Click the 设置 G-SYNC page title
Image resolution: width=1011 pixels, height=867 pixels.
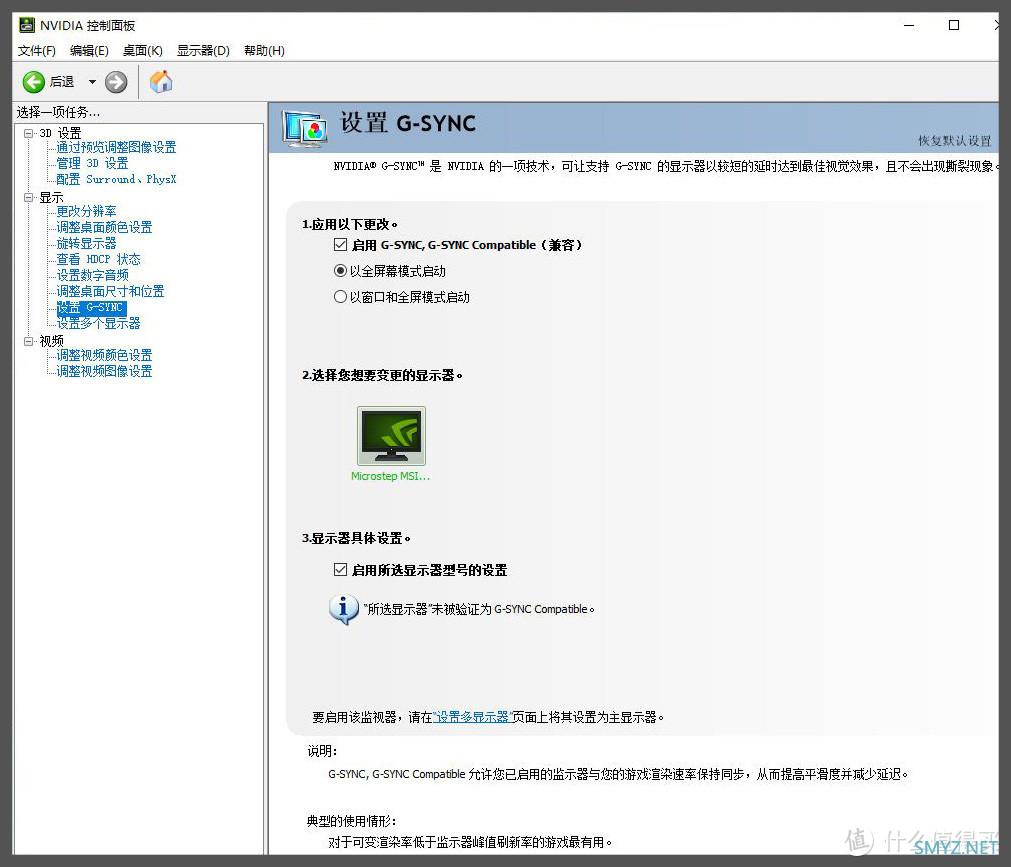click(x=408, y=122)
